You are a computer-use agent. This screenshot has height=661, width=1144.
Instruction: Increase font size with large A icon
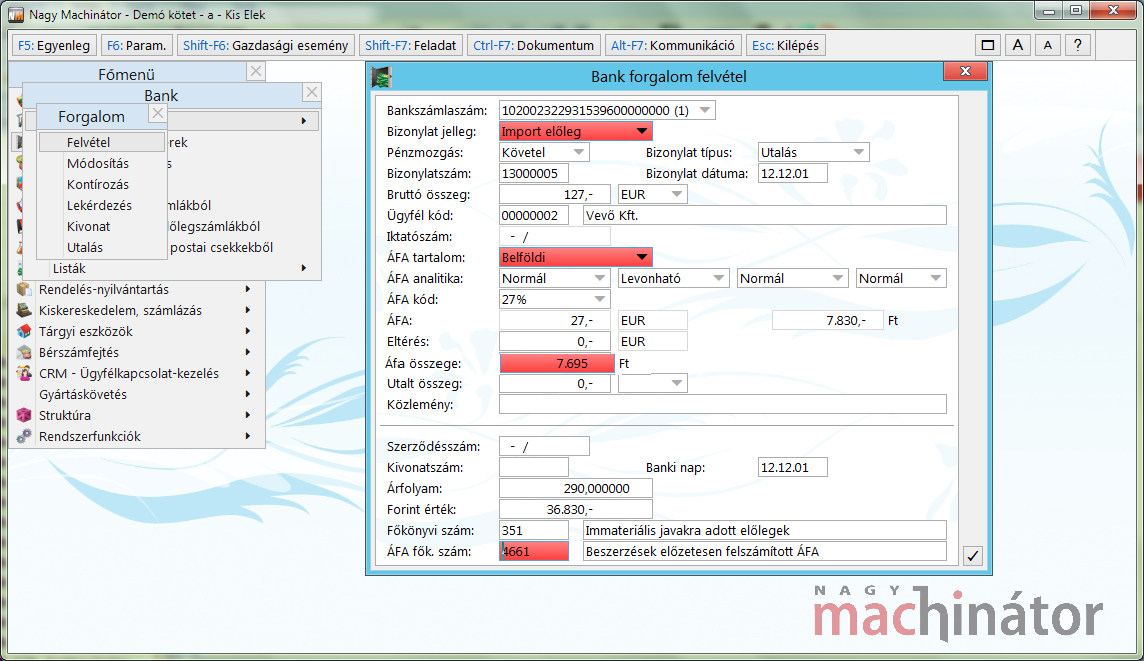click(x=1018, y=45)
